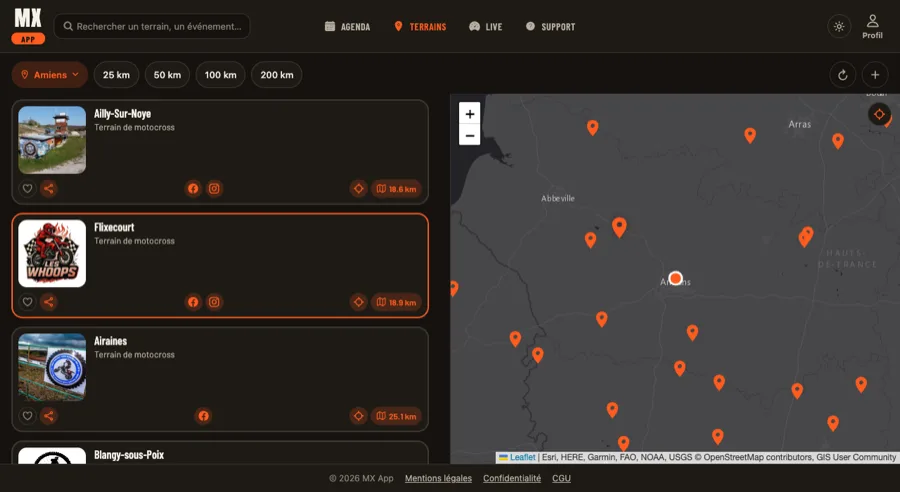Open CGU link
Screen dimensions: 900x492
pos(561,478)
